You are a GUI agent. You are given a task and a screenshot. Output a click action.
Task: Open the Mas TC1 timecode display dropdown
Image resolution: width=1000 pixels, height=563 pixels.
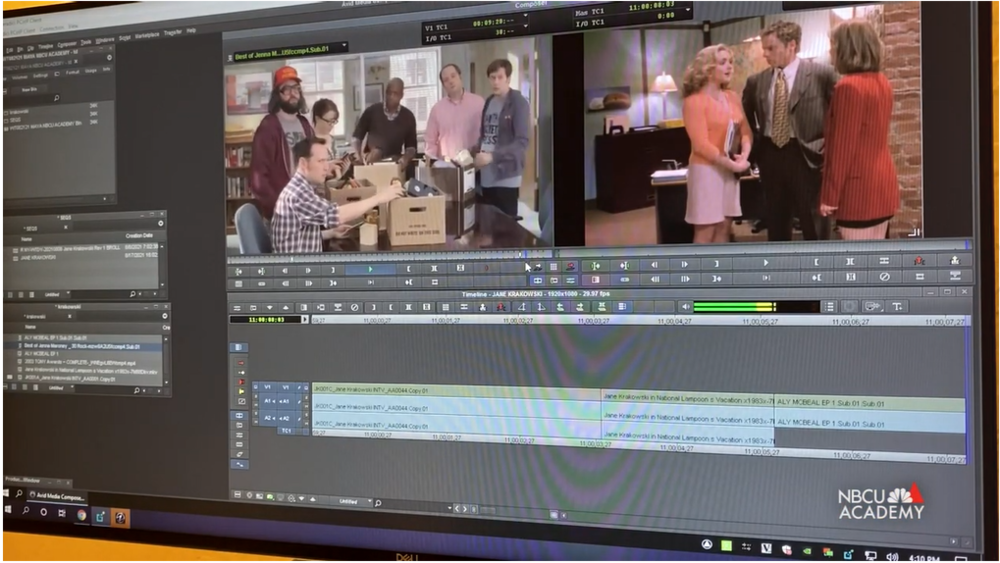coord(688,10)
